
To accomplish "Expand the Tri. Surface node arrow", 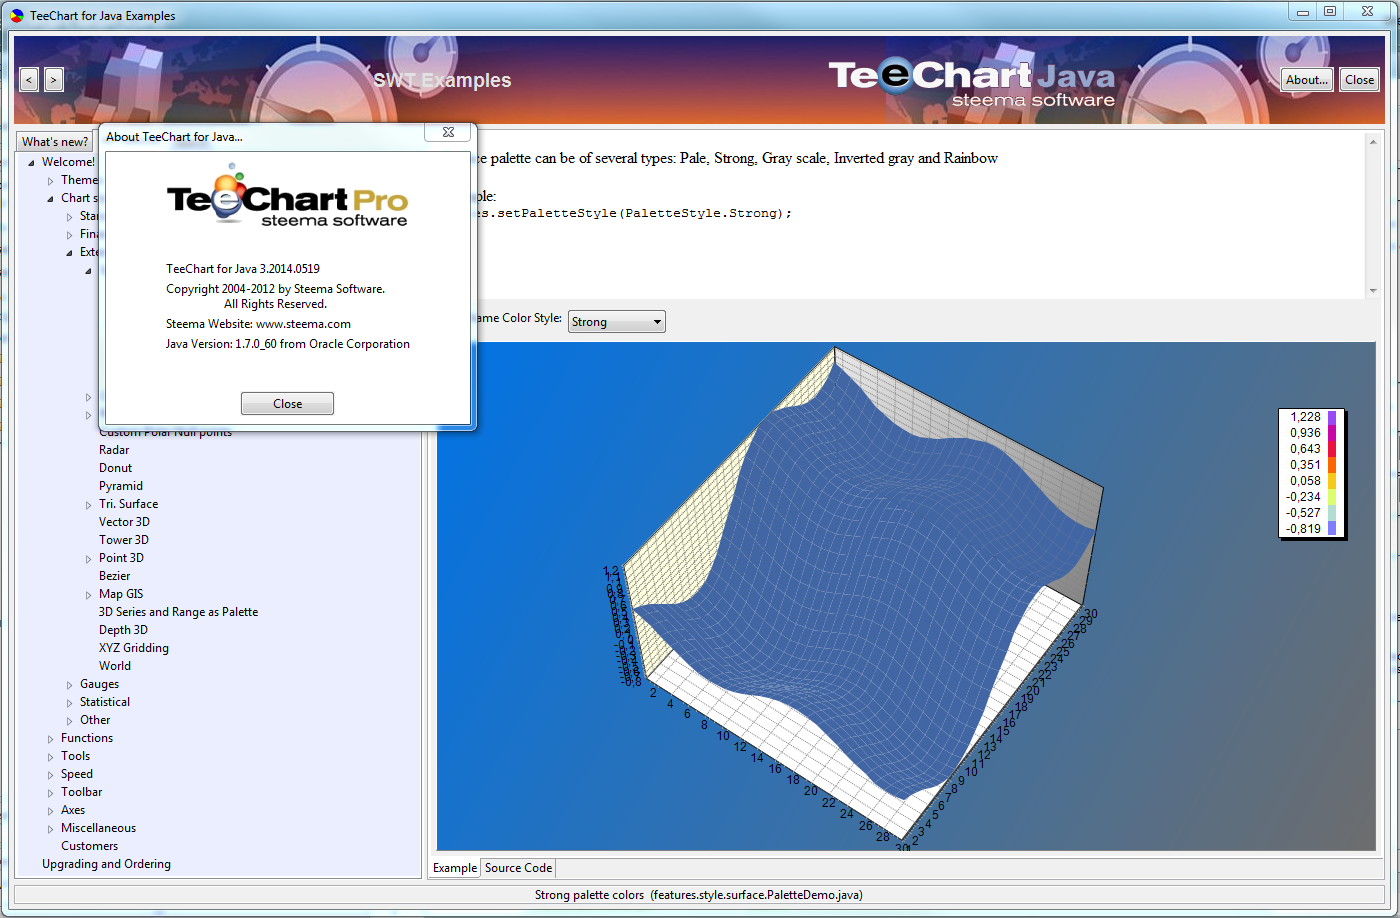I will point(89,505).
